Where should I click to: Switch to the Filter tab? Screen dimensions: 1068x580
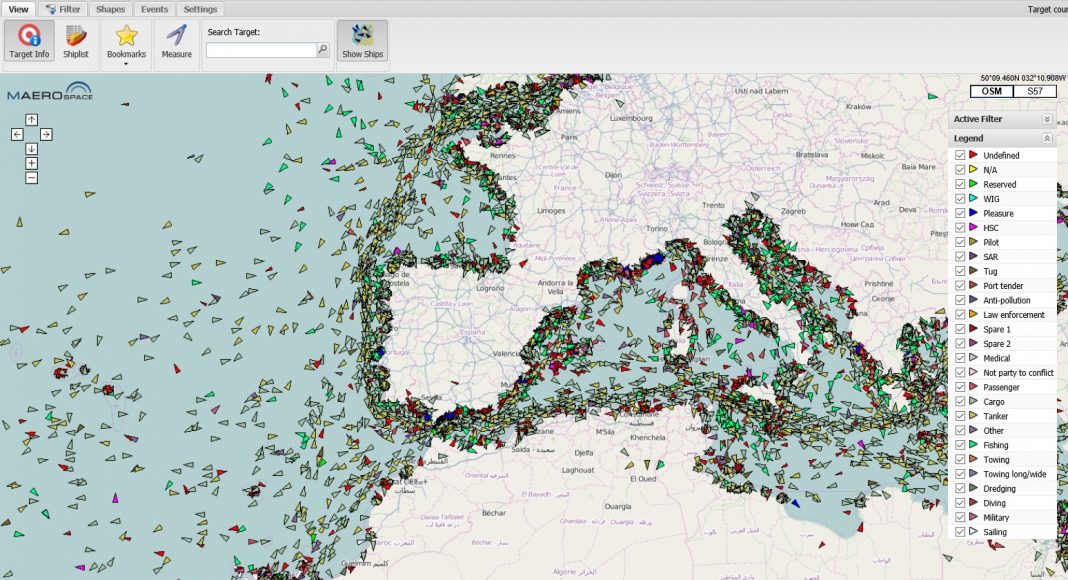pos(64,9)
